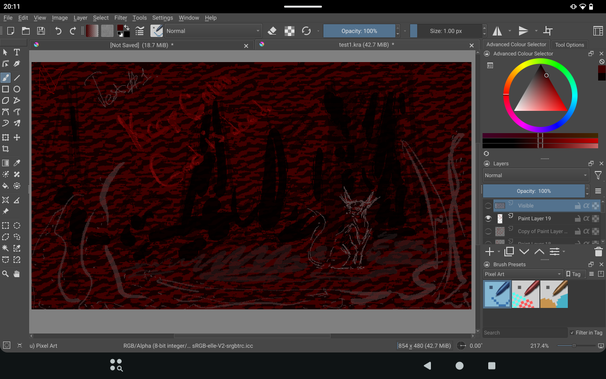Select the Rectangle shape tool

tap(5, 89)
